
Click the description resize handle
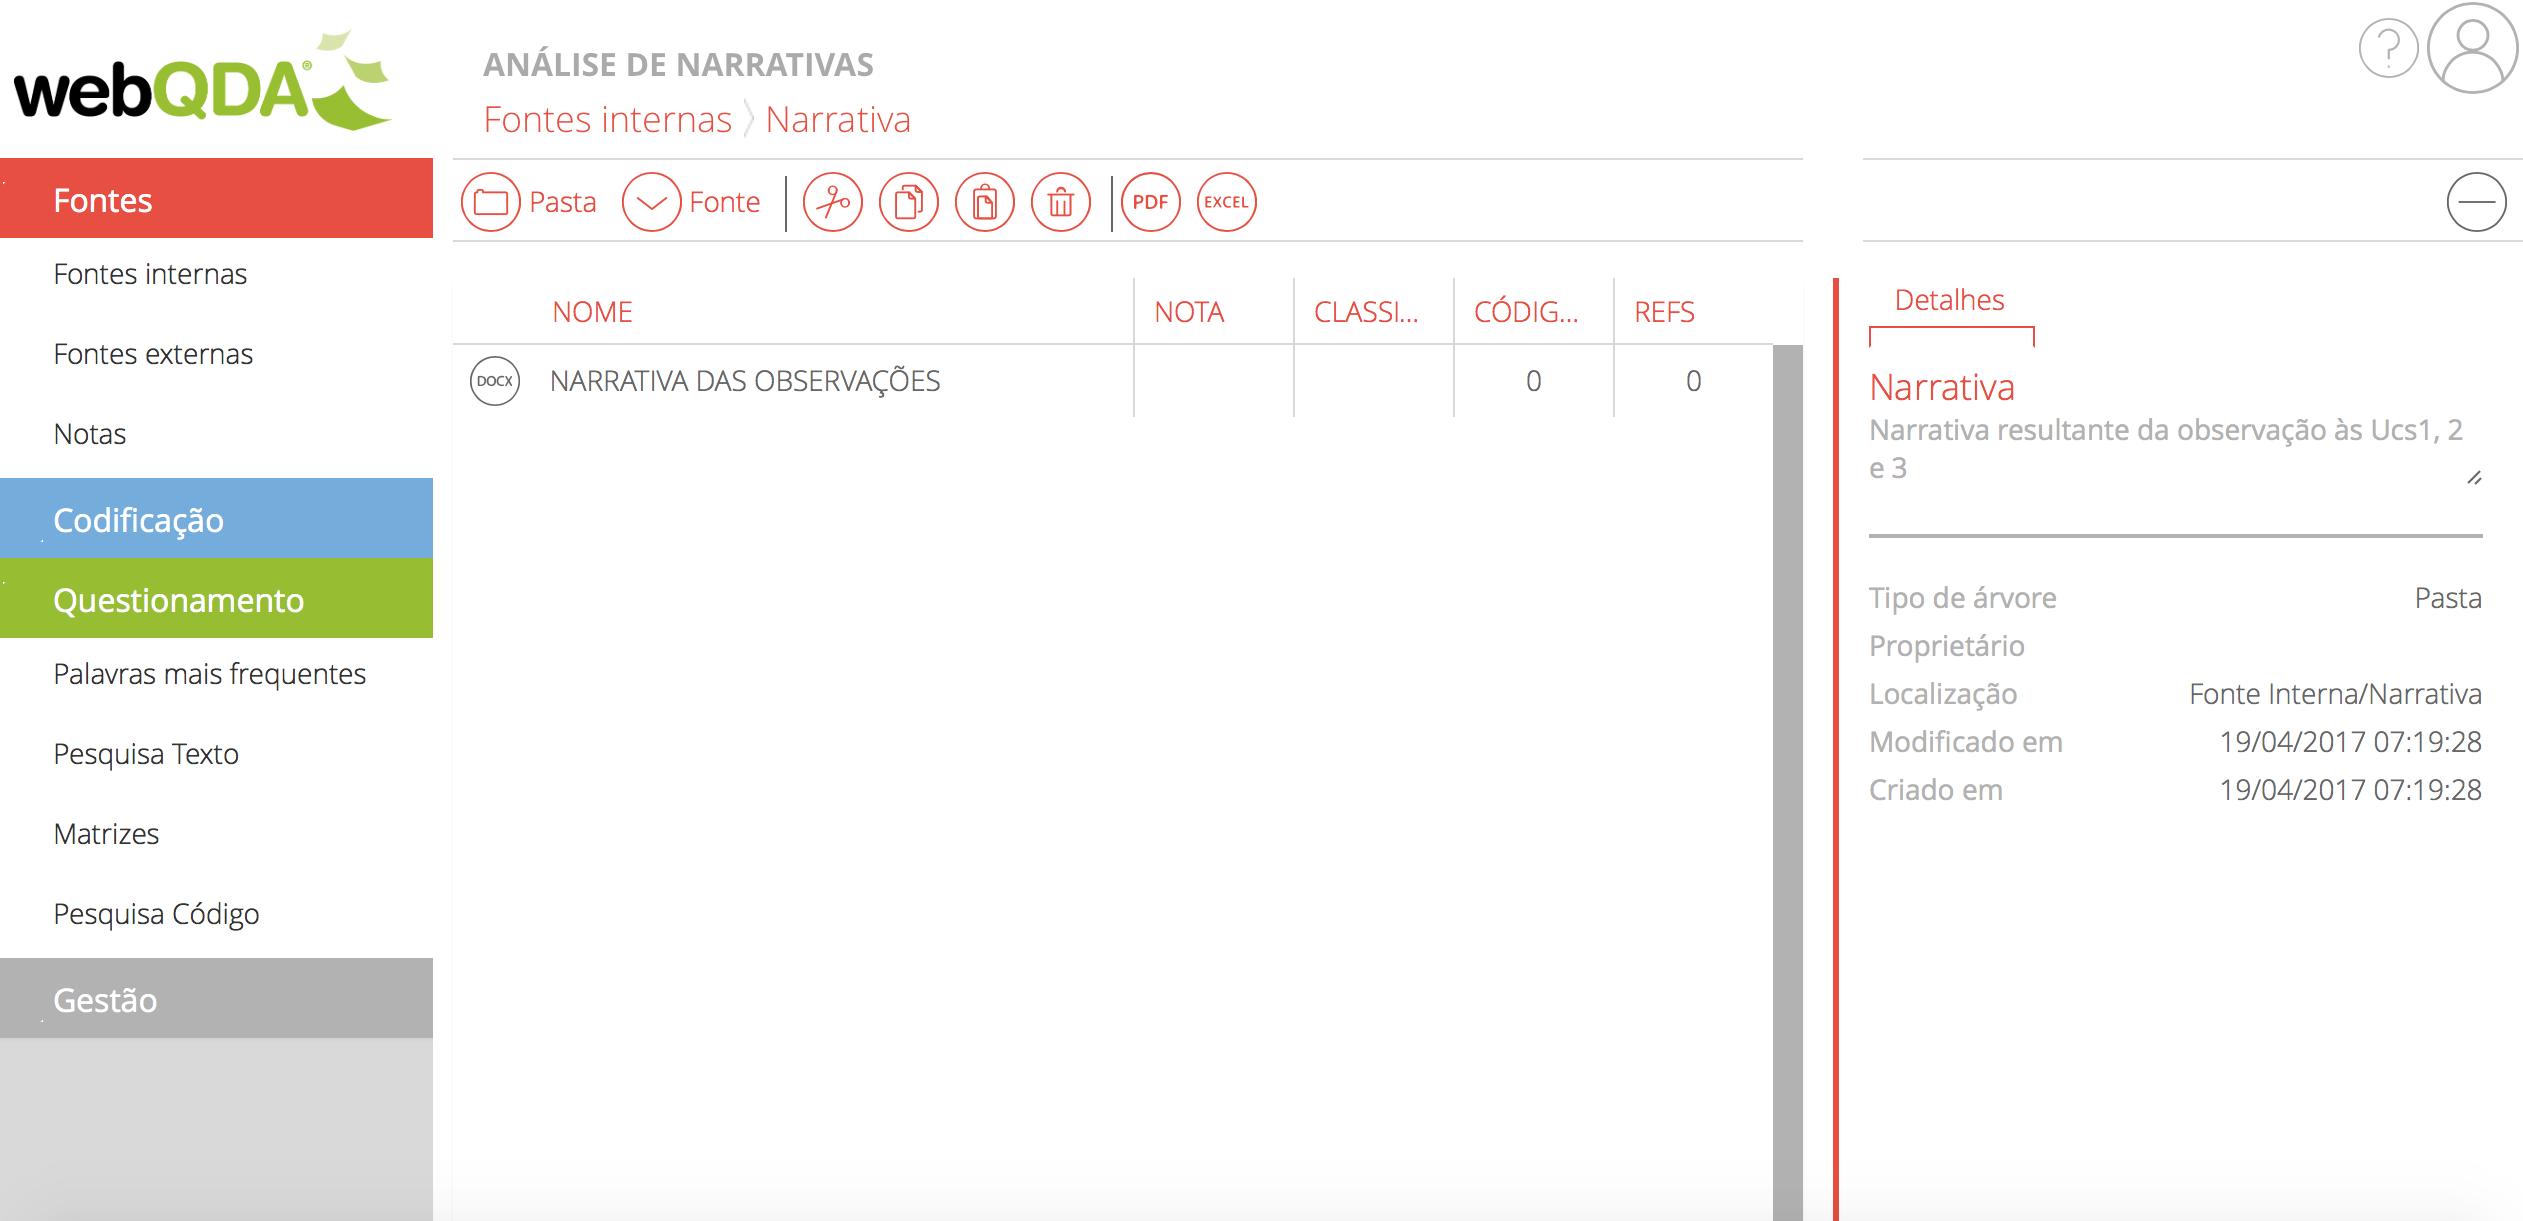click(2474, 478)
